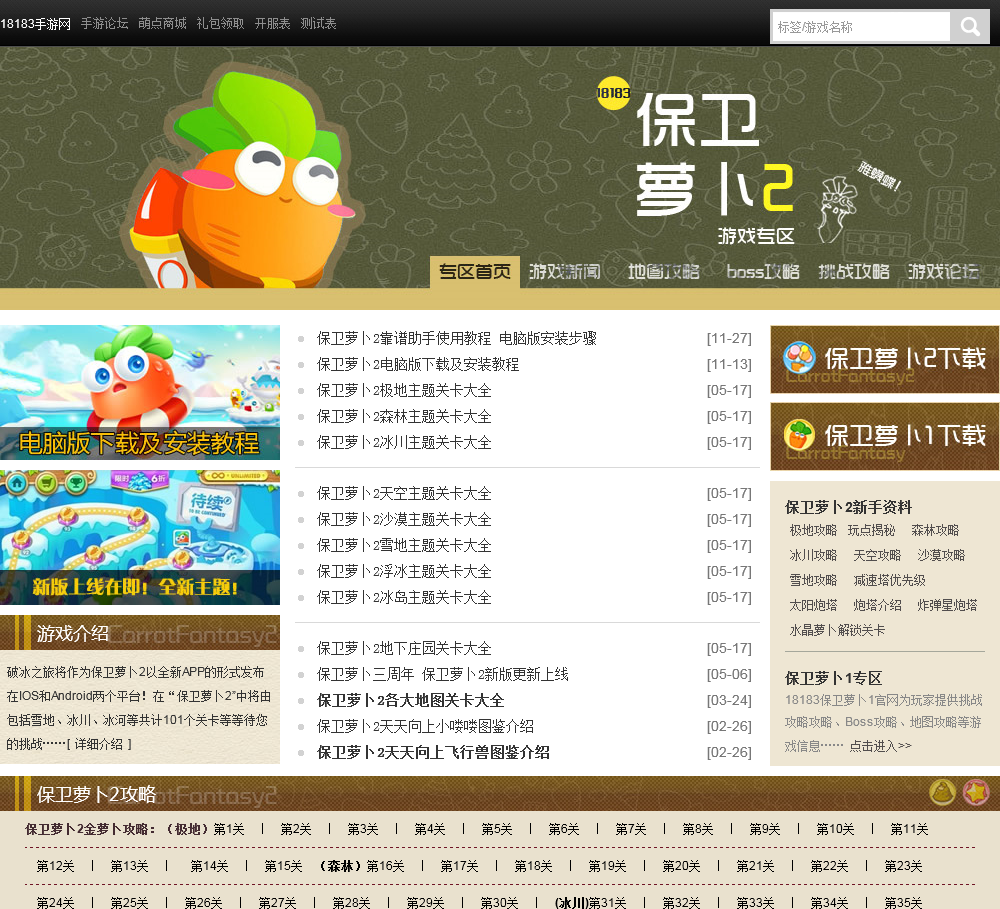Open 新版上线在即 全新主题 banner image
The height and width of the screenshot is (909, 1000).
click(x=140, y=538)
